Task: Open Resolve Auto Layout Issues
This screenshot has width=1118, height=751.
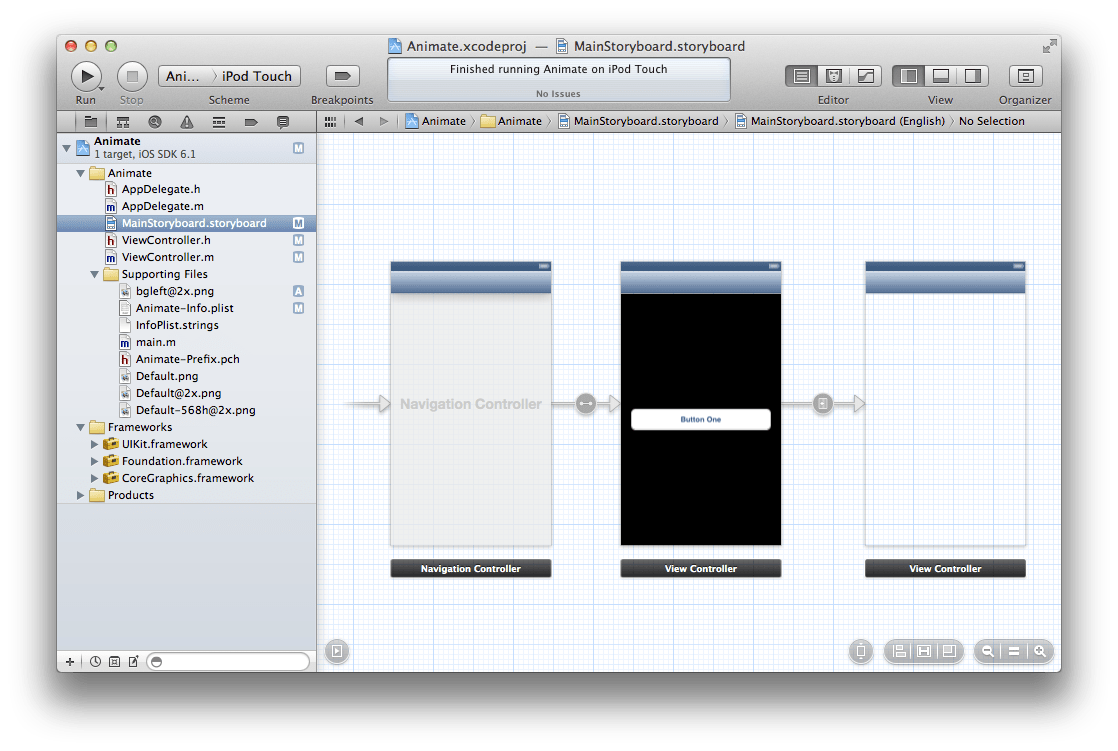Action: tap(949, 651)
